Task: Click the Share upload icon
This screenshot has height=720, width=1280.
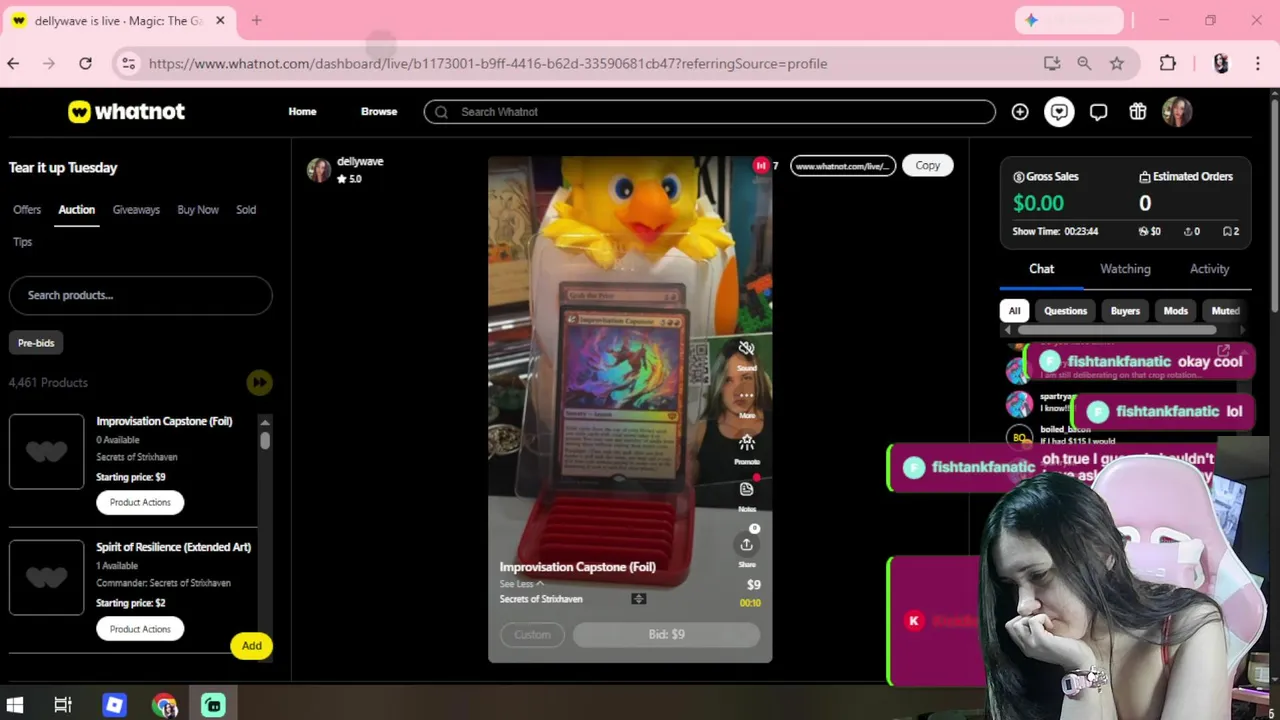Action: [x=747, y=544]
